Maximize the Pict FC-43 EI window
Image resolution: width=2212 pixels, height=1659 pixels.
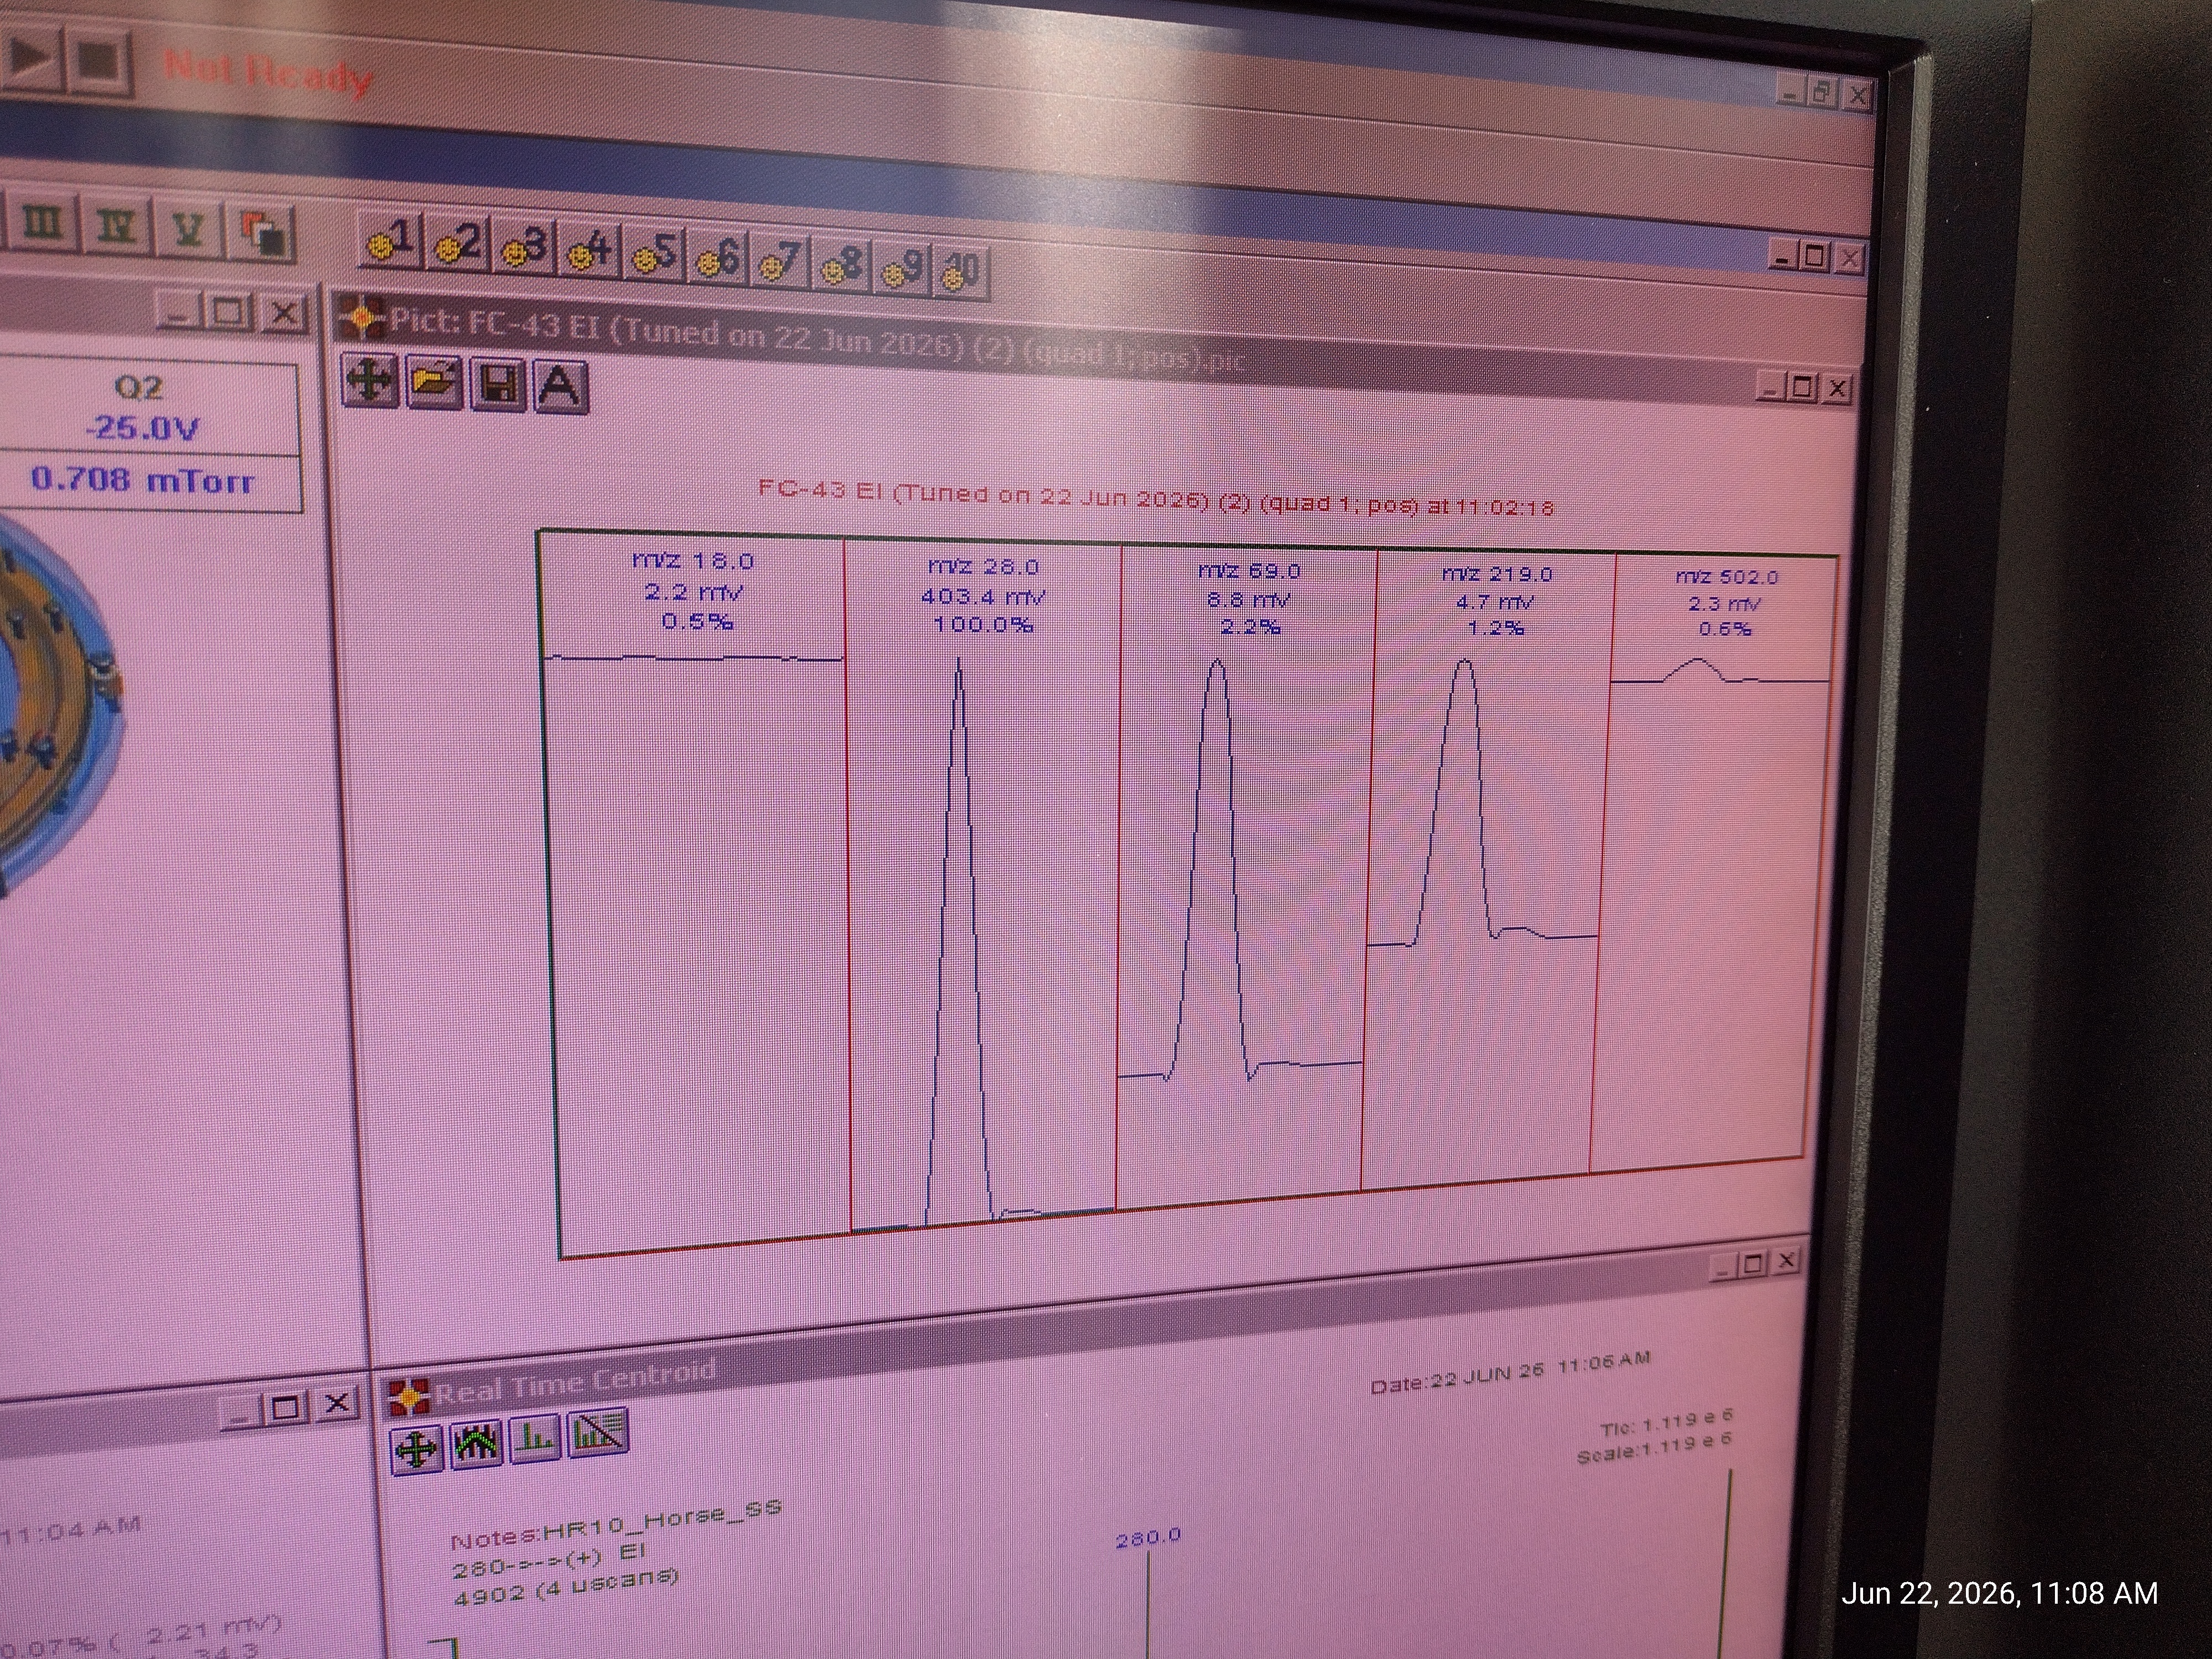click(x=1802, y=387)
